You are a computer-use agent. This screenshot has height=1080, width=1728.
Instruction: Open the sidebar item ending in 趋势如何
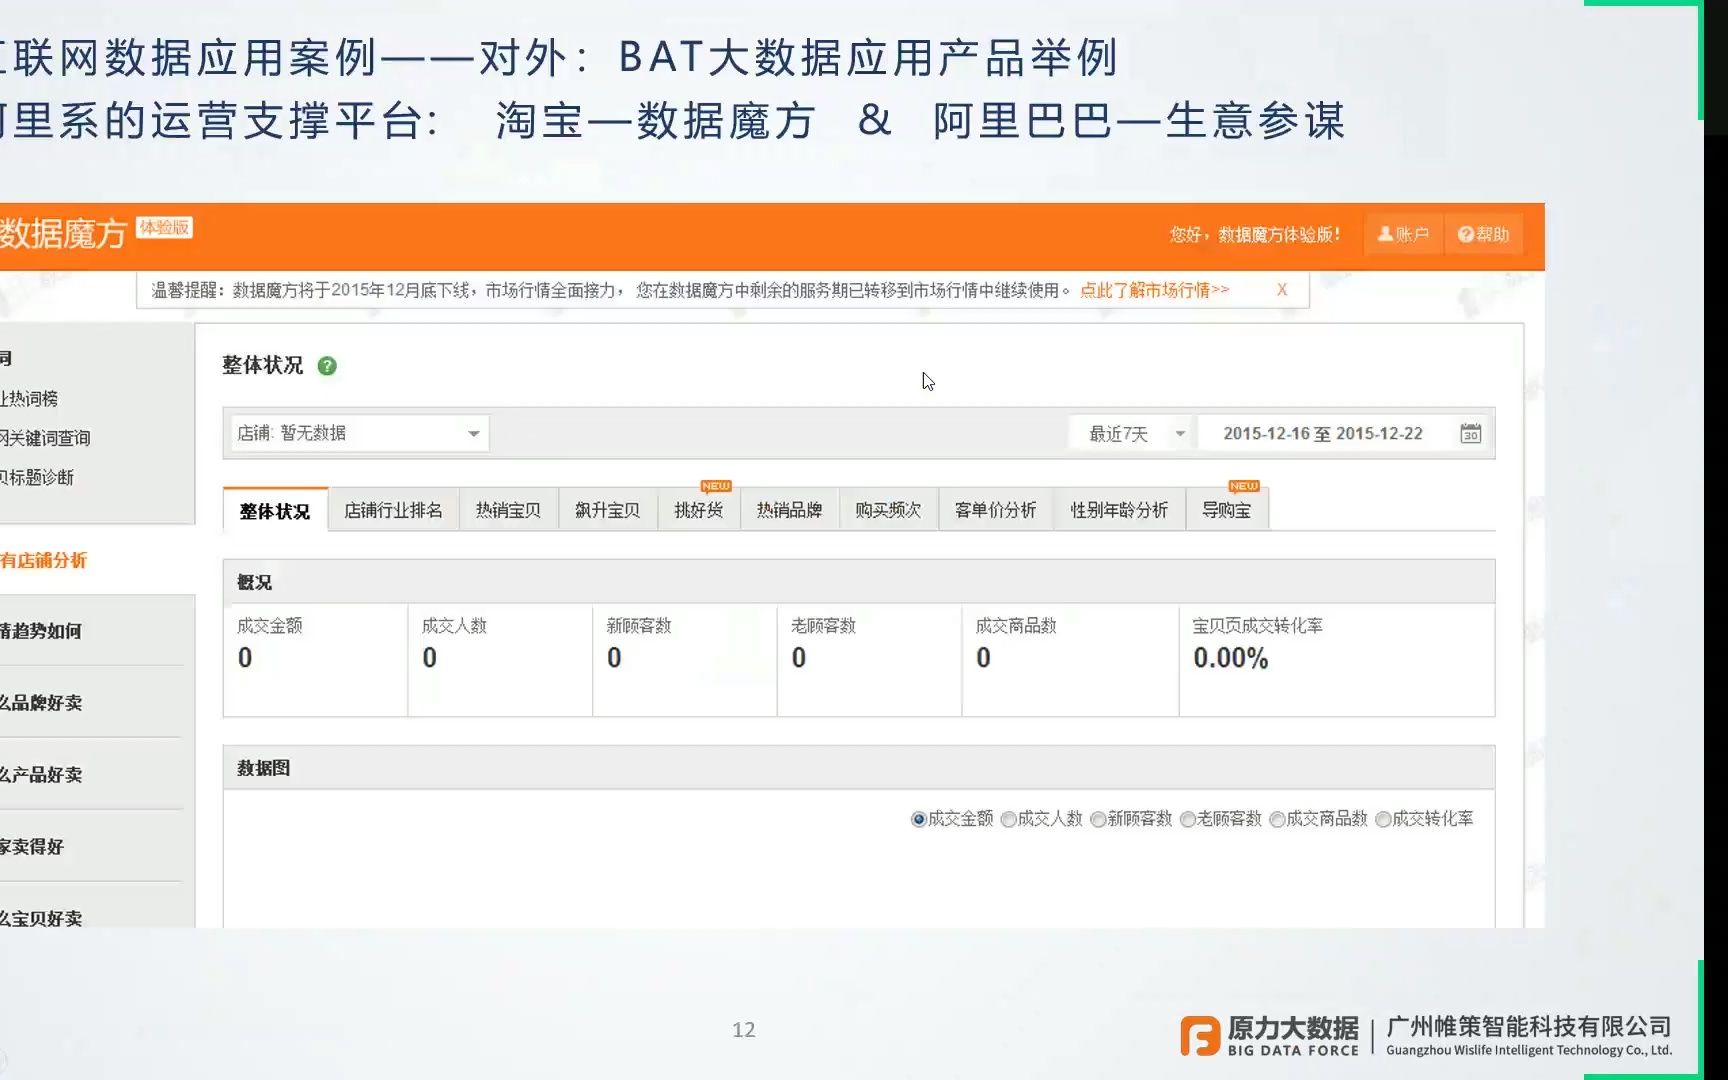(41, 631)
